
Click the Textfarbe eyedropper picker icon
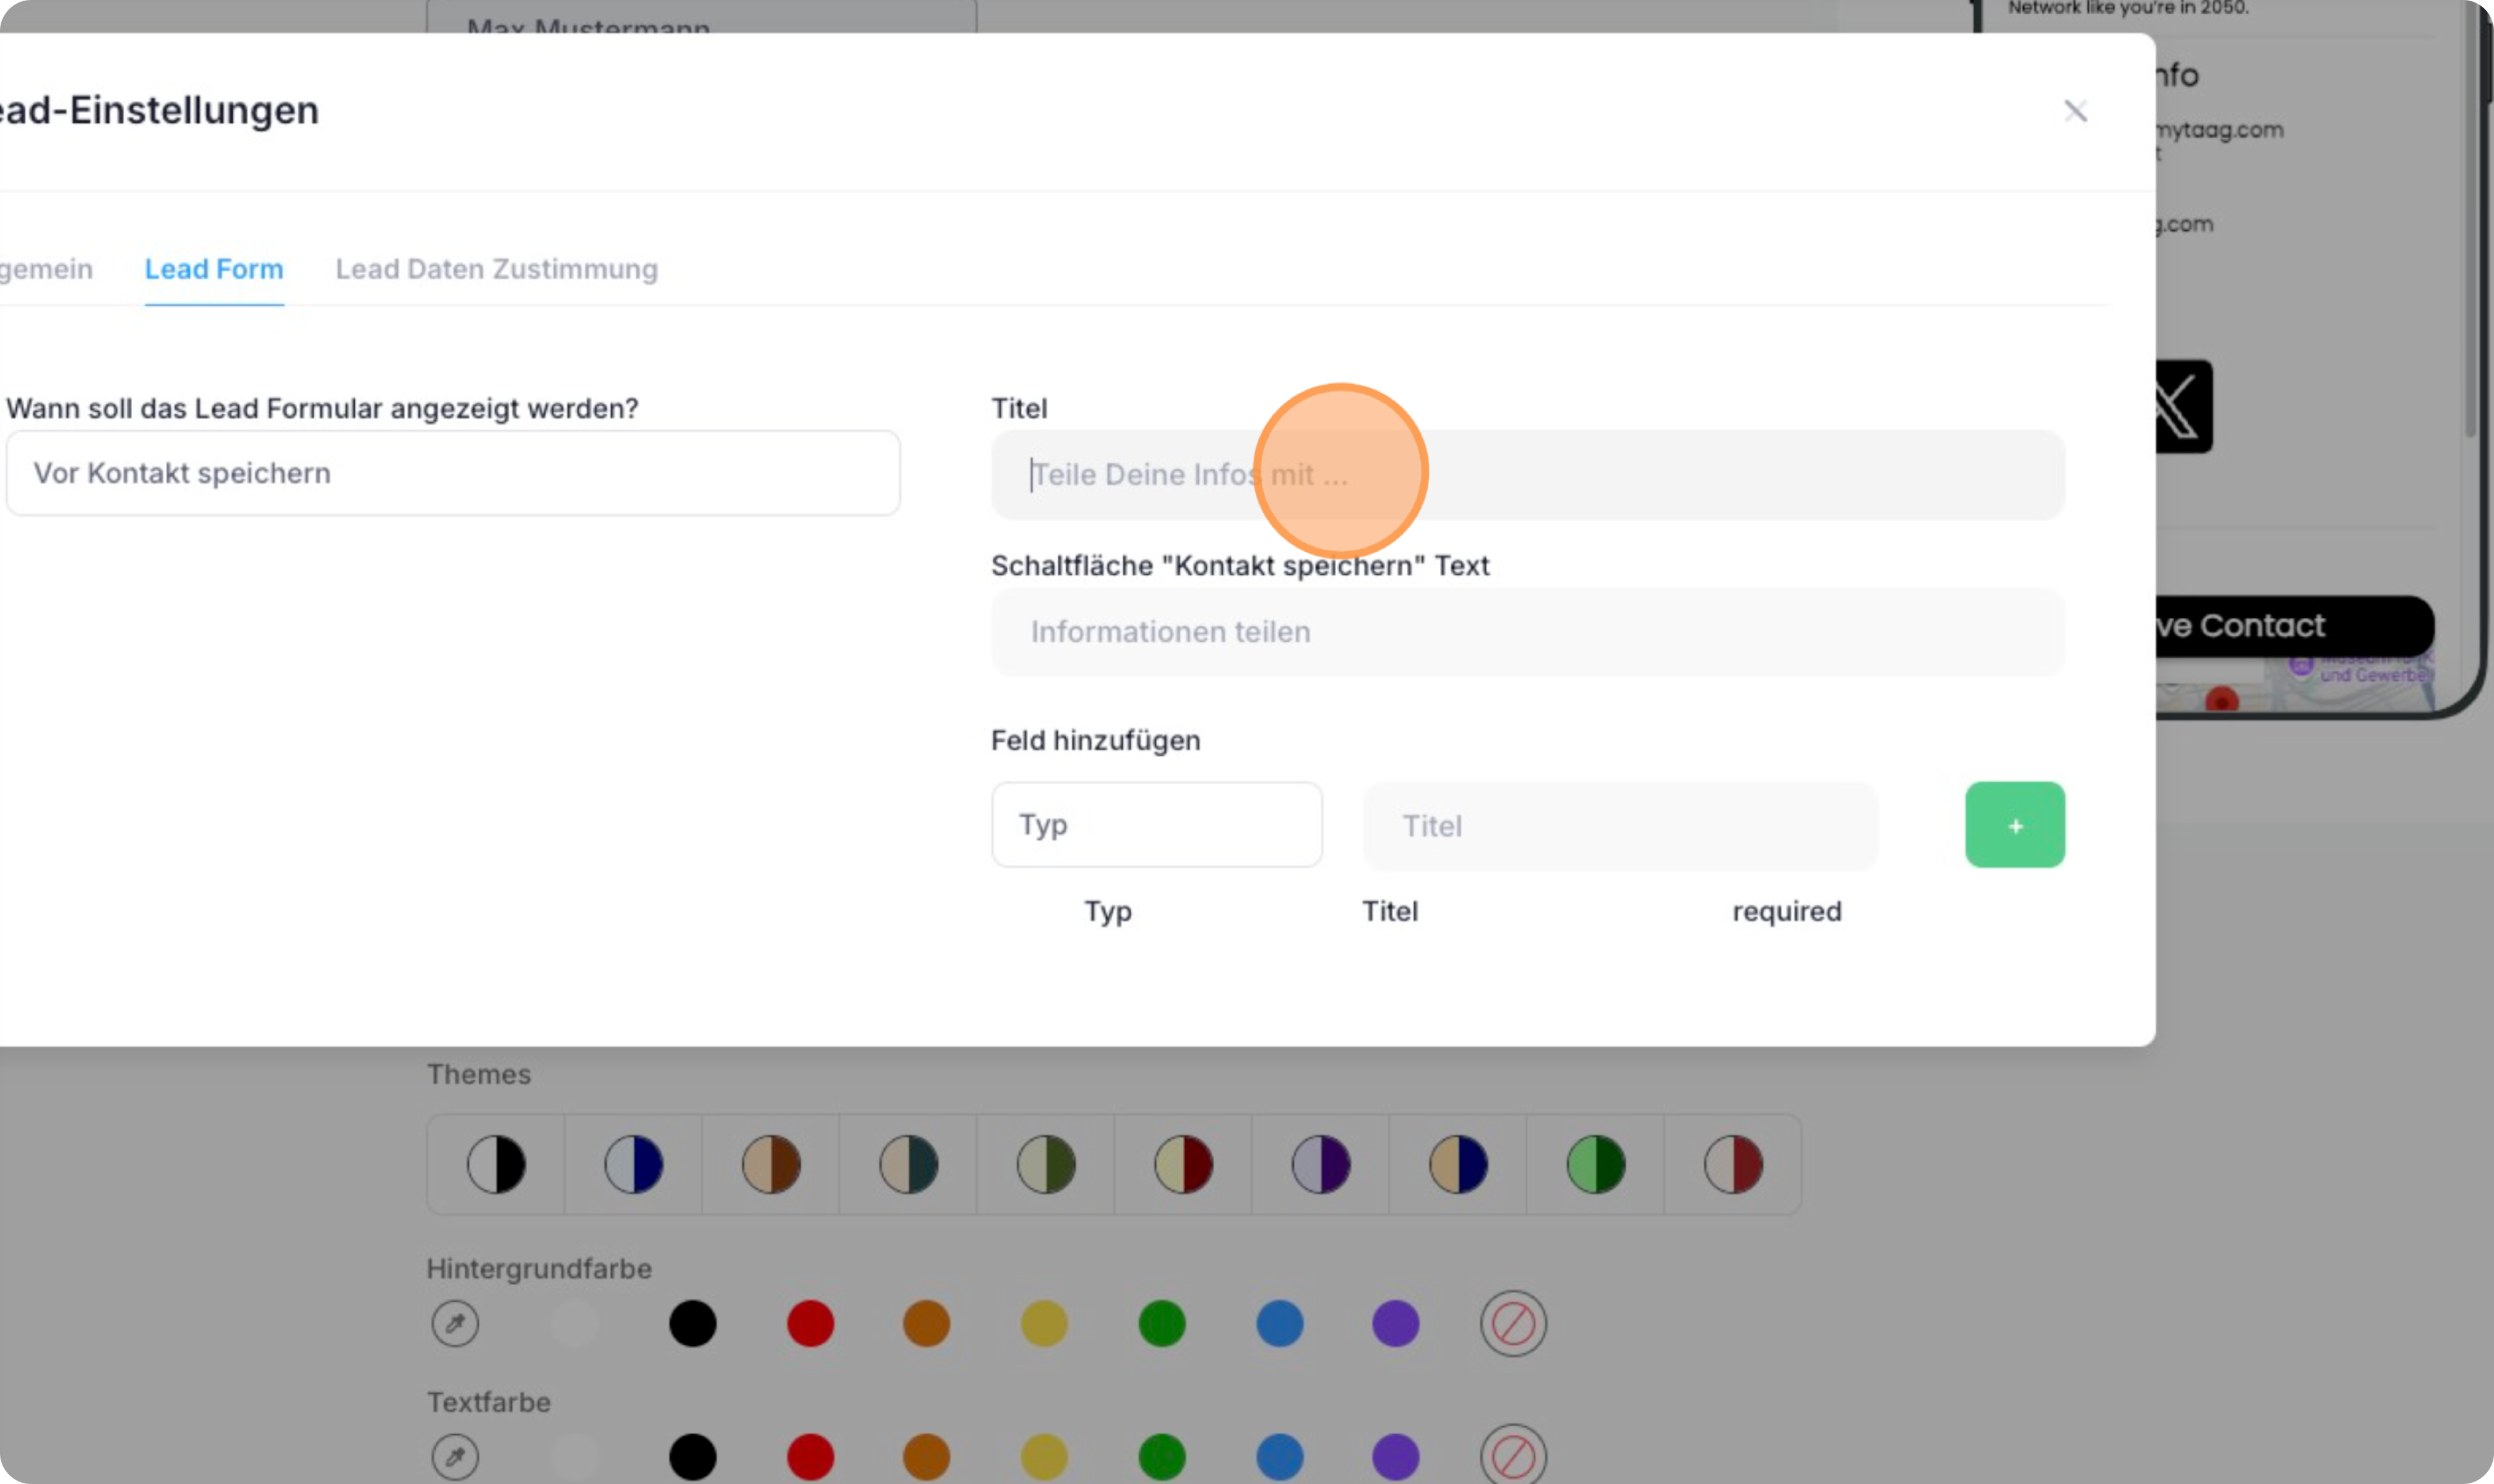pos(455,1456)
